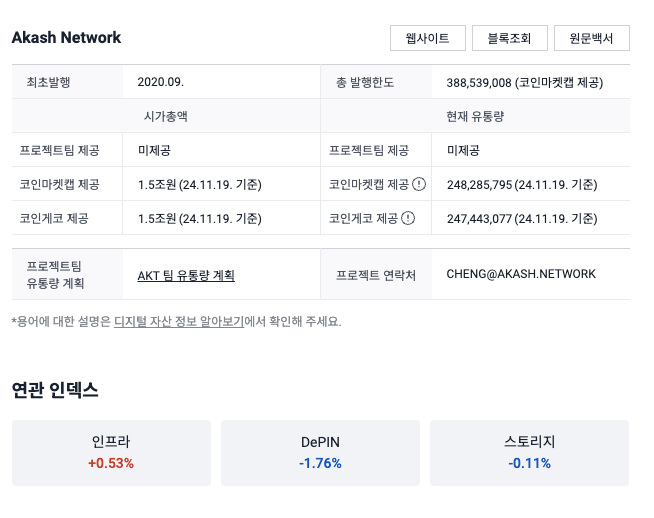Select the 스토리지 index card

pos(529,453)
